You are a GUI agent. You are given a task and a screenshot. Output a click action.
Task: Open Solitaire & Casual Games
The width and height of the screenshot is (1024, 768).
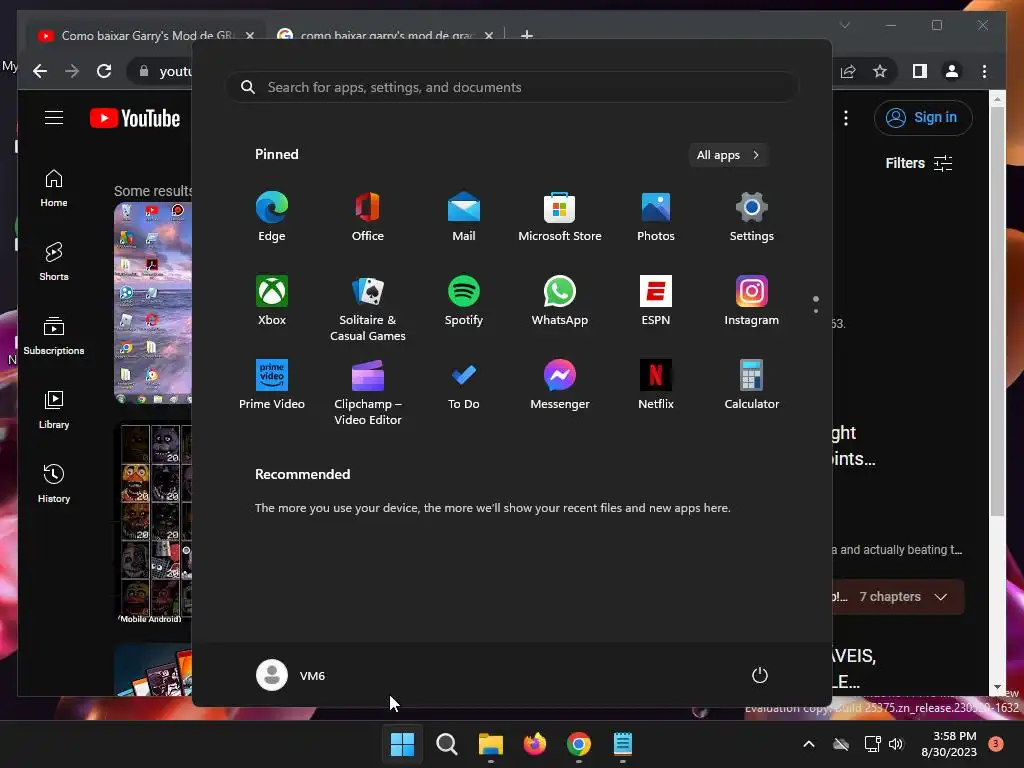368,308
